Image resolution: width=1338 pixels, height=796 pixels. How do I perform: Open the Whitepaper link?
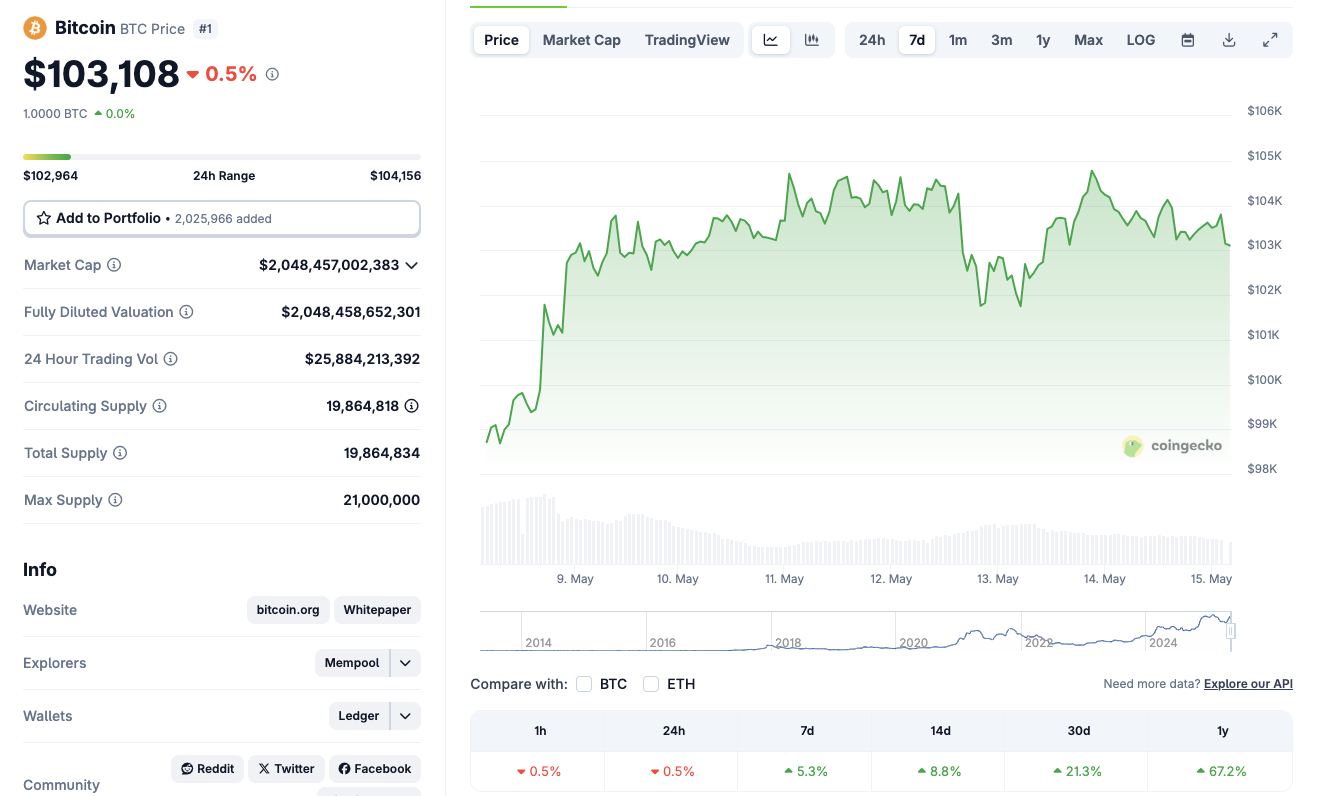click(377, 610)
